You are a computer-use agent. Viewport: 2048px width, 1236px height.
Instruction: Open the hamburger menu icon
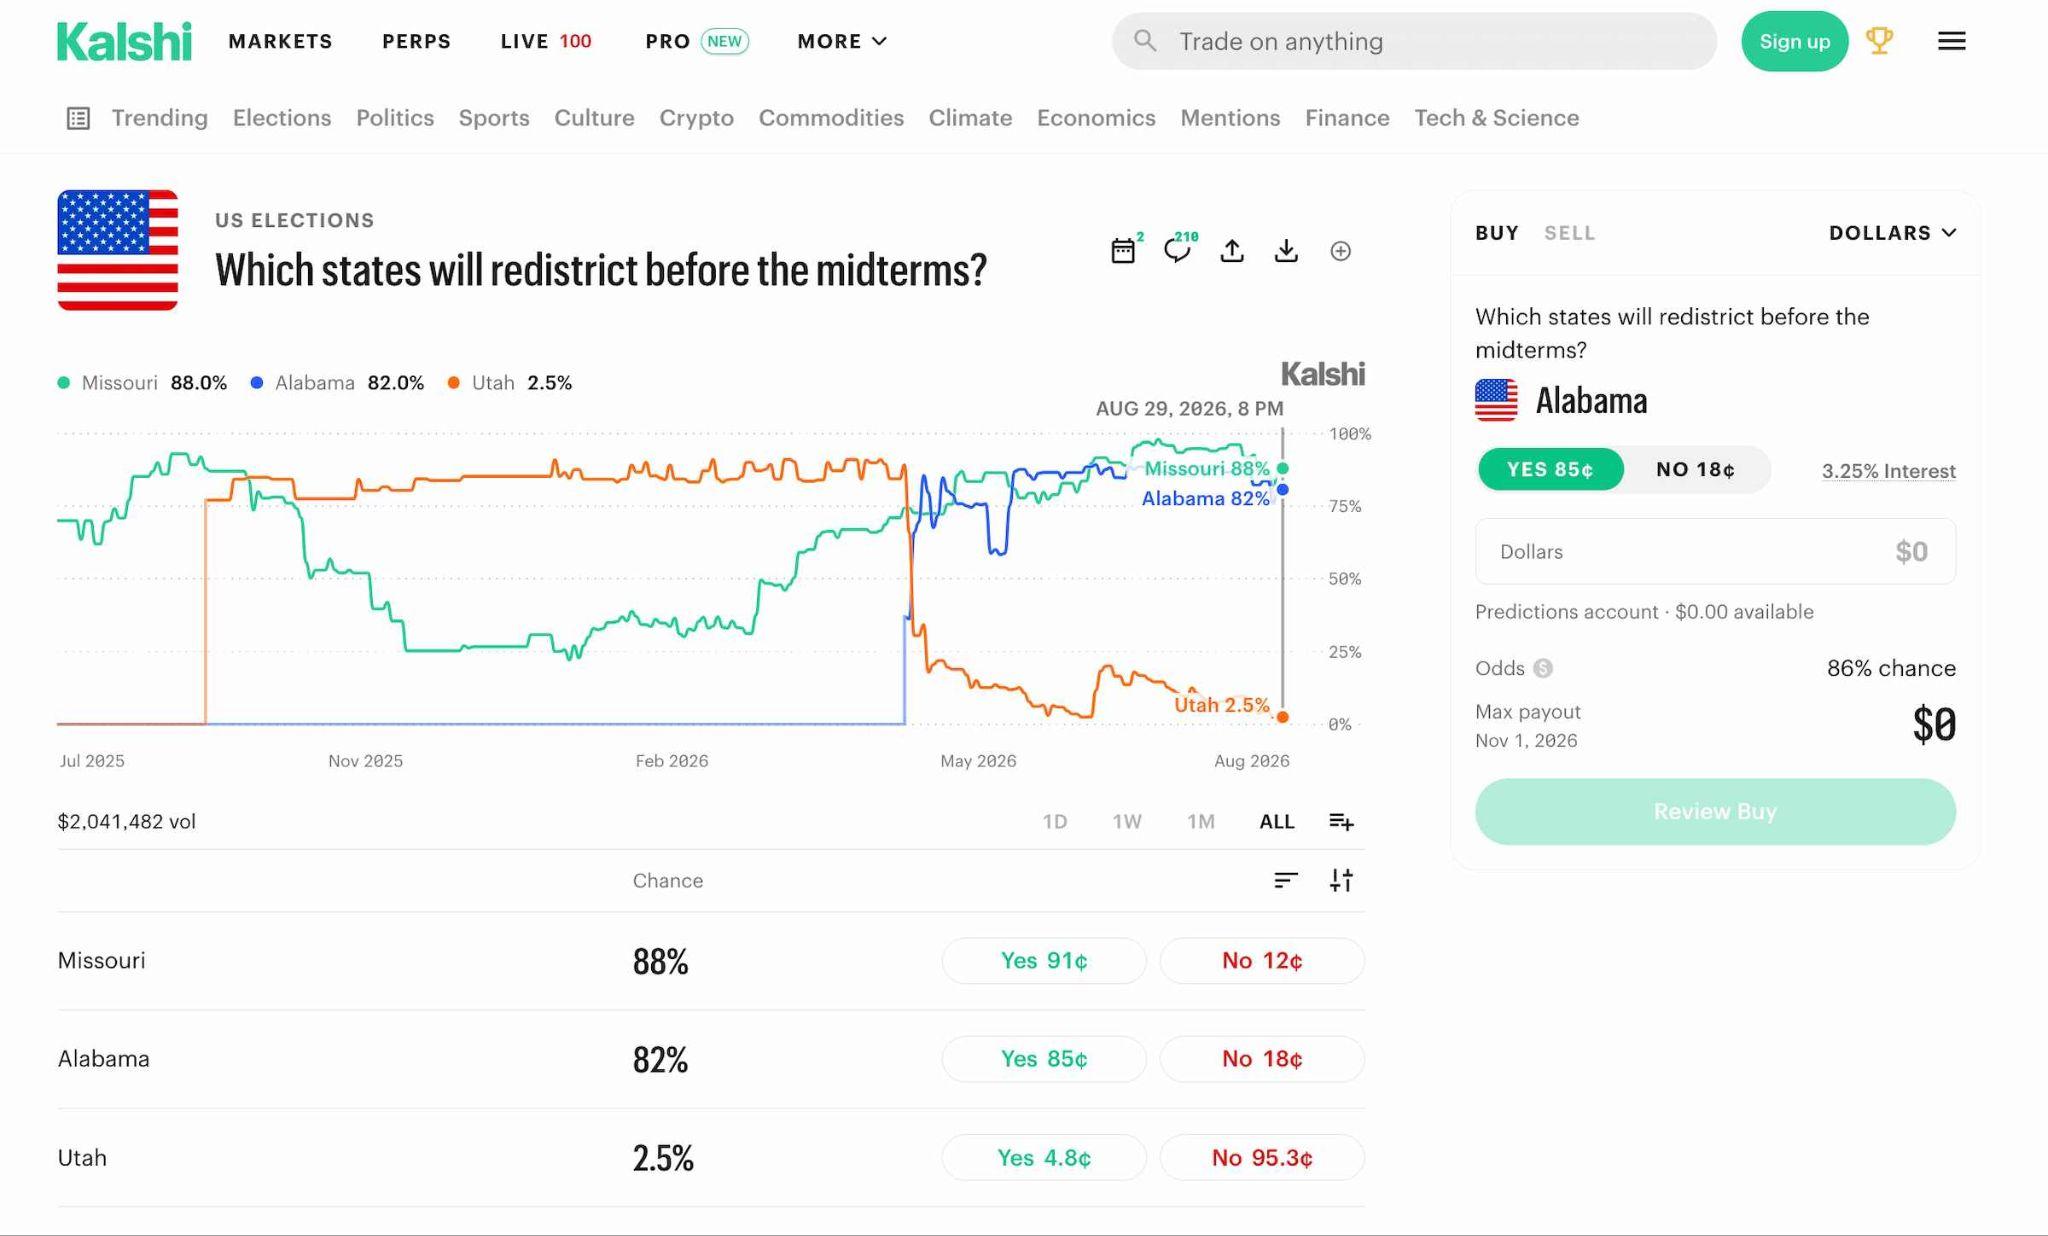click(1951, 41)
